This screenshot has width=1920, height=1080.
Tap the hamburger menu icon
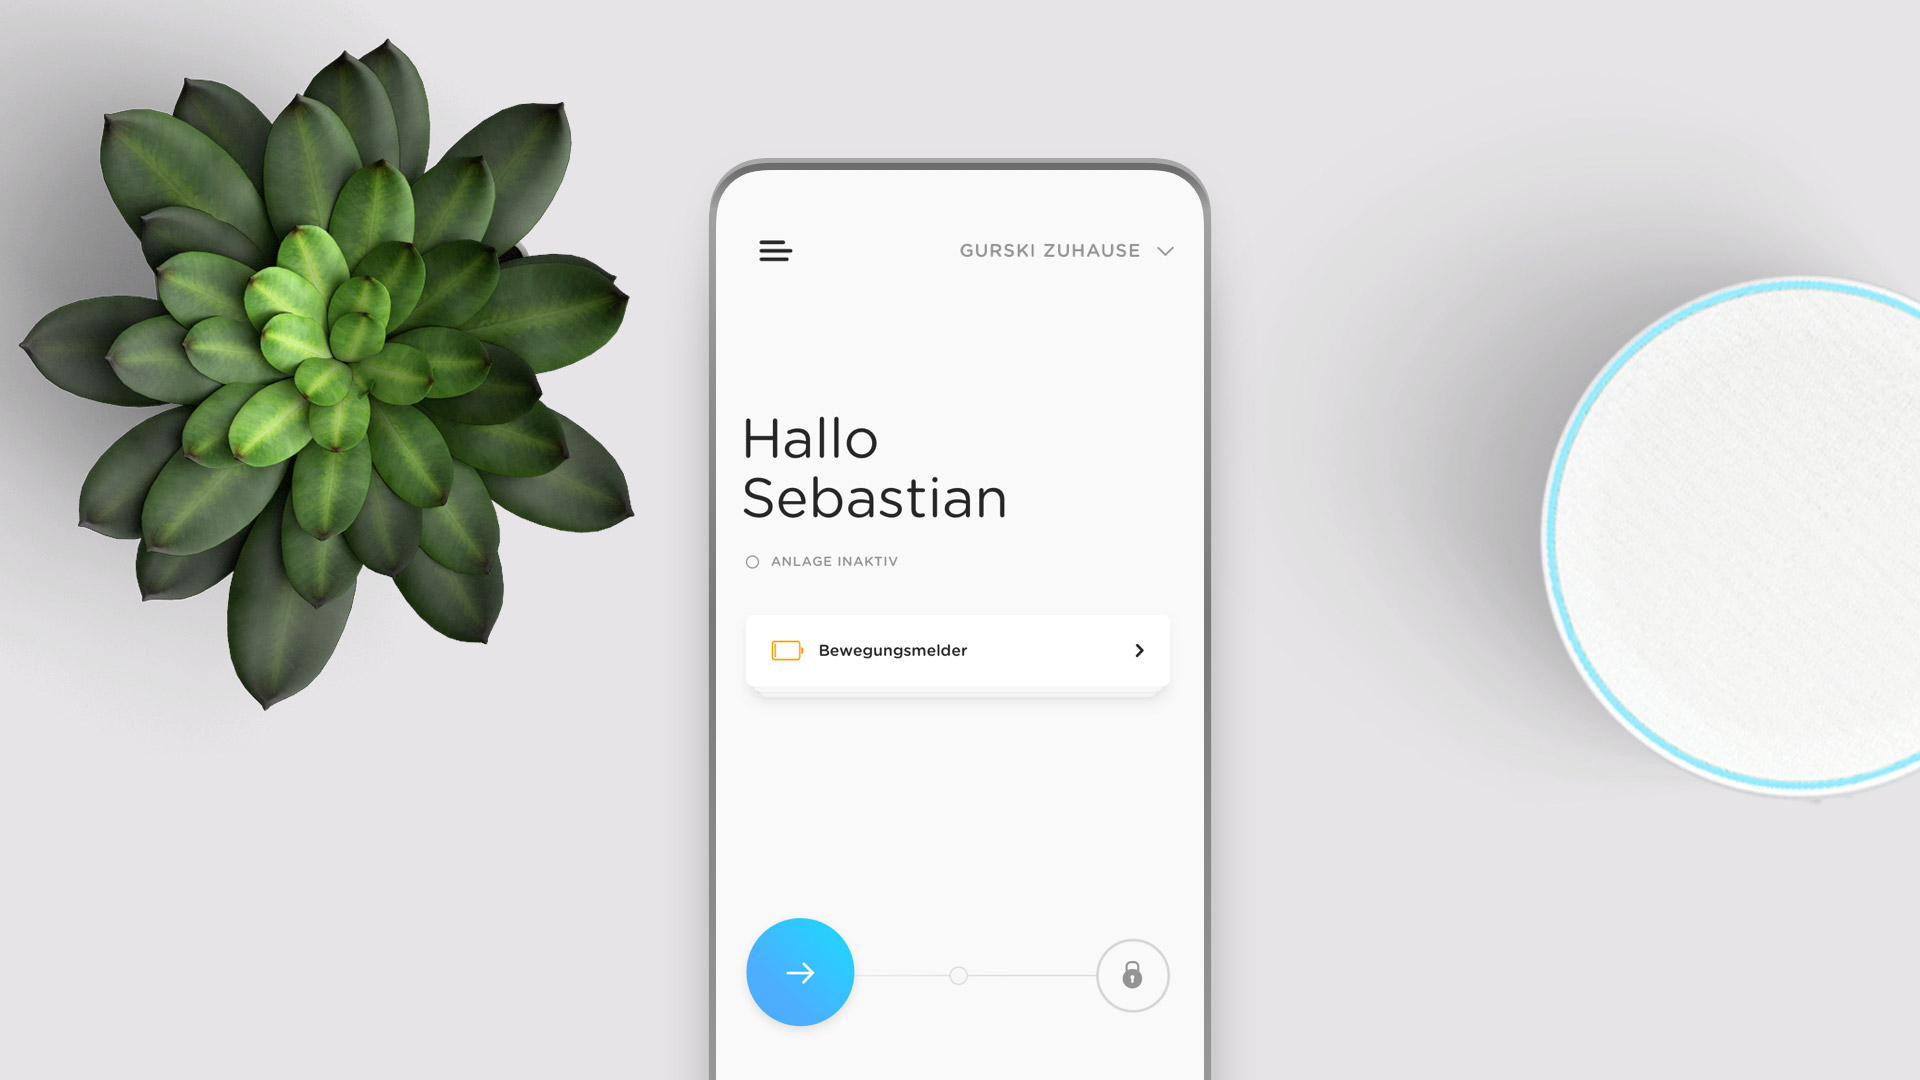coord(774,251)
